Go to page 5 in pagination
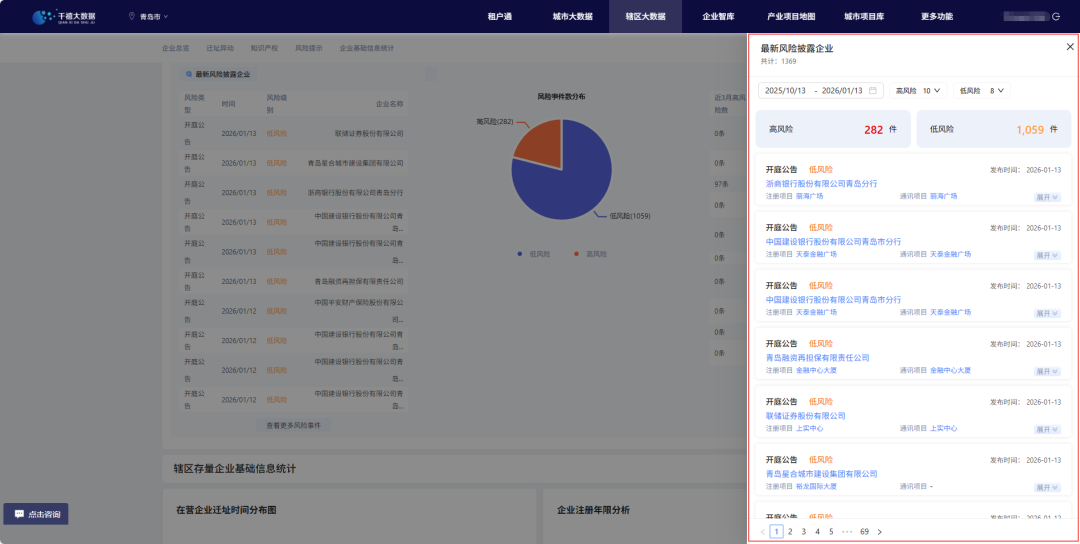The height and width of the screenshot is (544, 1080). 831,532
